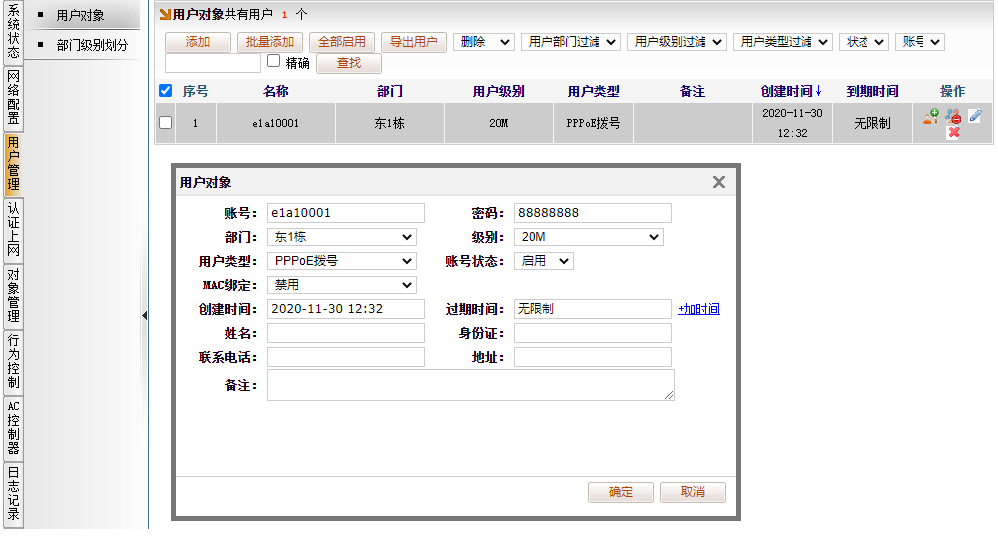Open the 用户级别过滤 dropdown
This screenshot has height=536, width=998.
click(x=677, y=42)
